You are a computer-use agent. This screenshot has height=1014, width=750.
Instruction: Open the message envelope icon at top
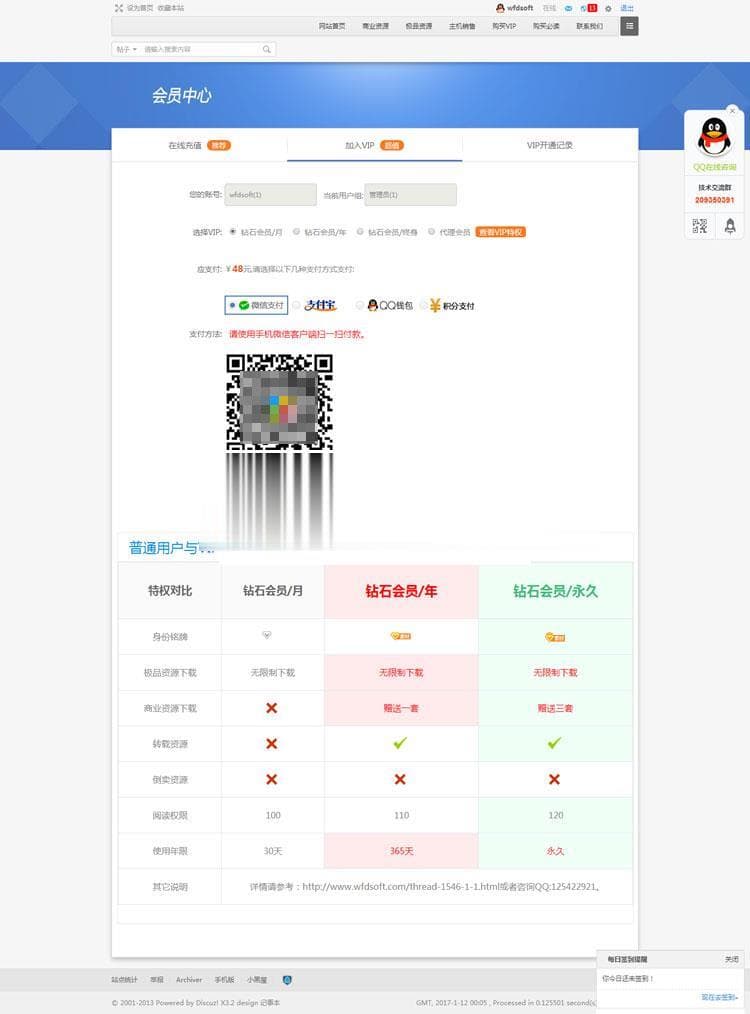568,8
